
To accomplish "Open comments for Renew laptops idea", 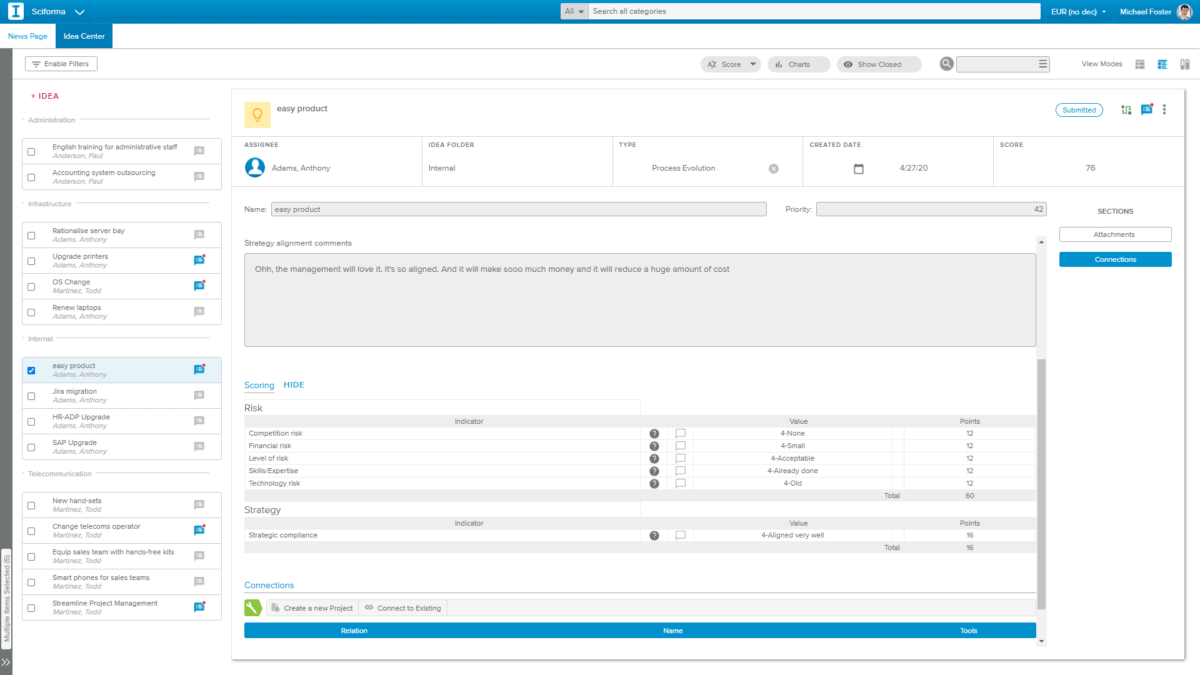I will (199, 311).
